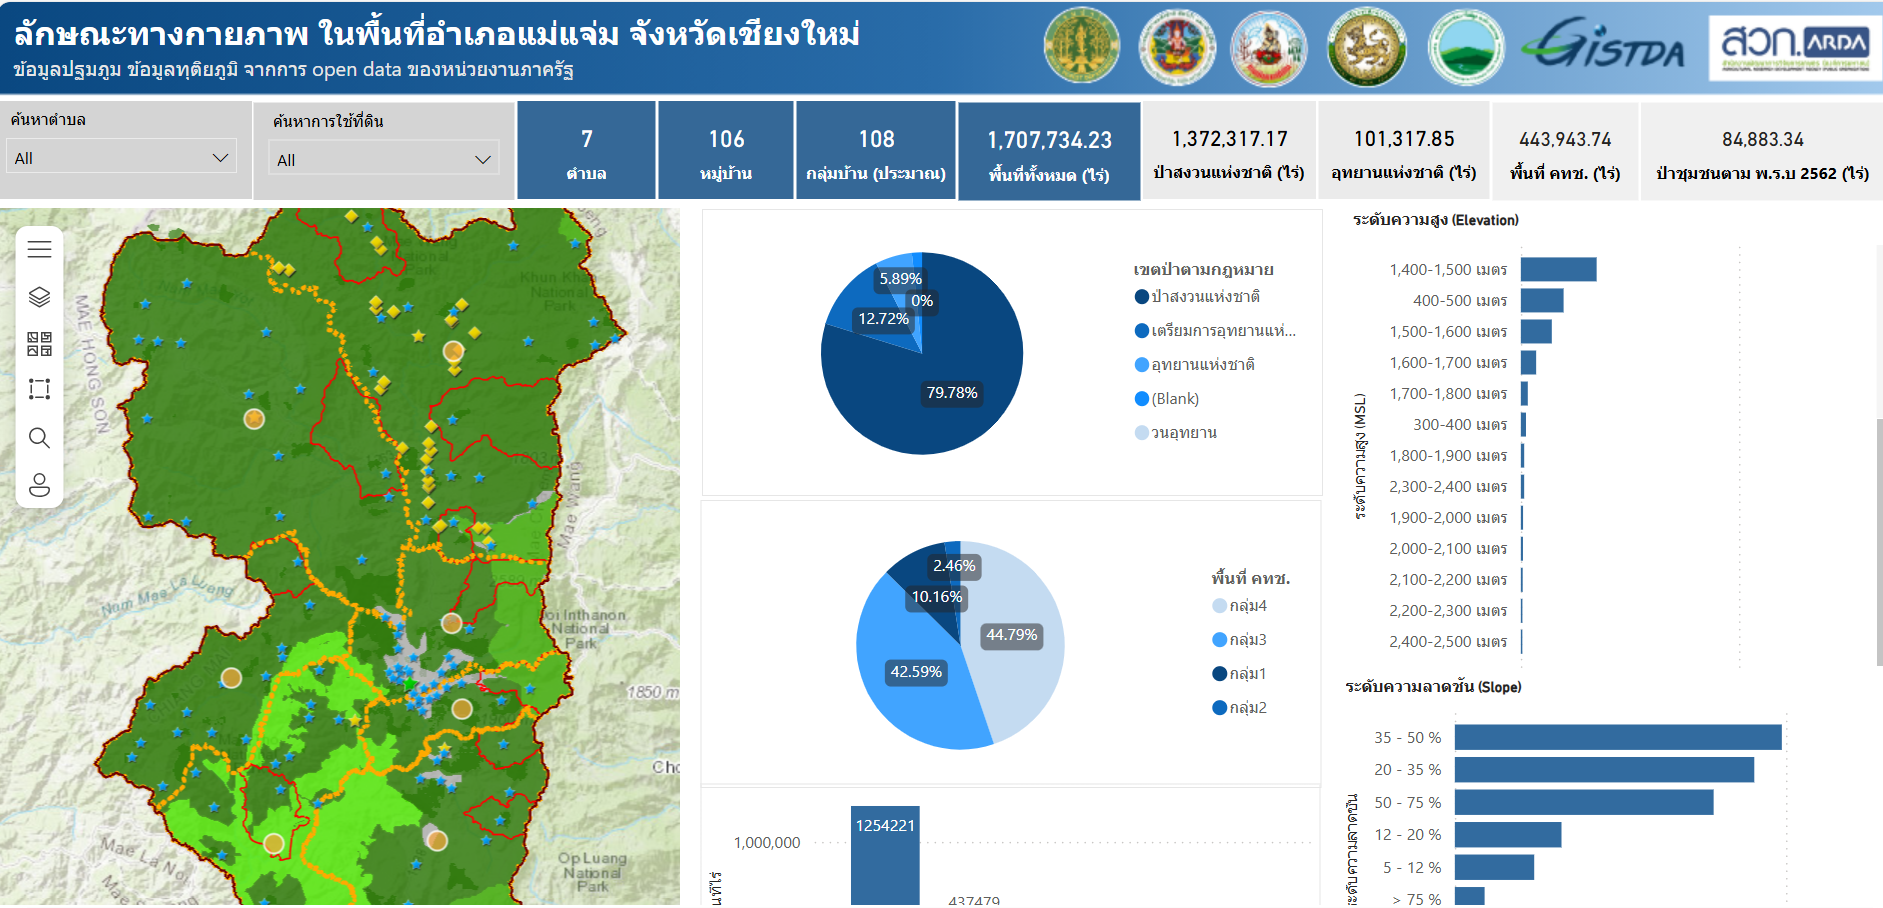Click the 101,317.85 อุทยานแห่งชาติ card
This screenshot has height=908, width=1883.
point(1404,151)
